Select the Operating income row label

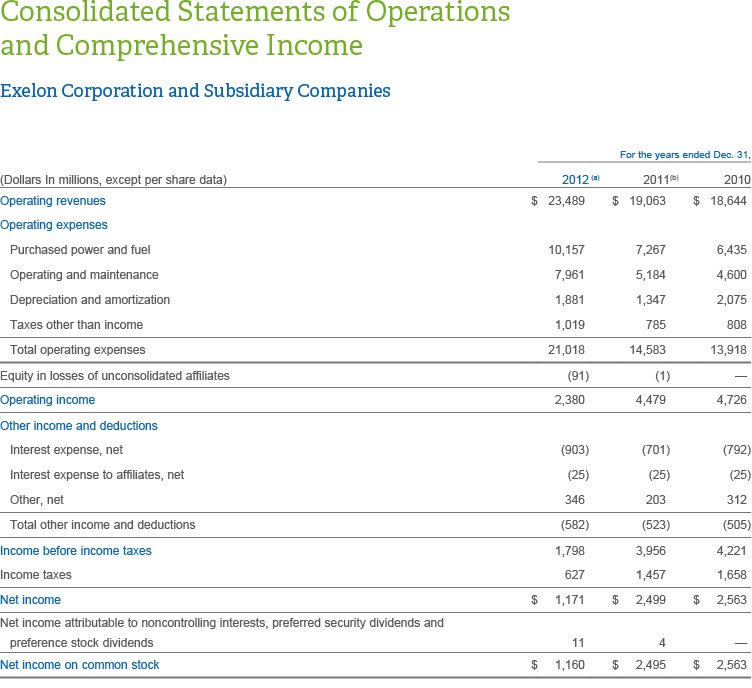(48, 400)
